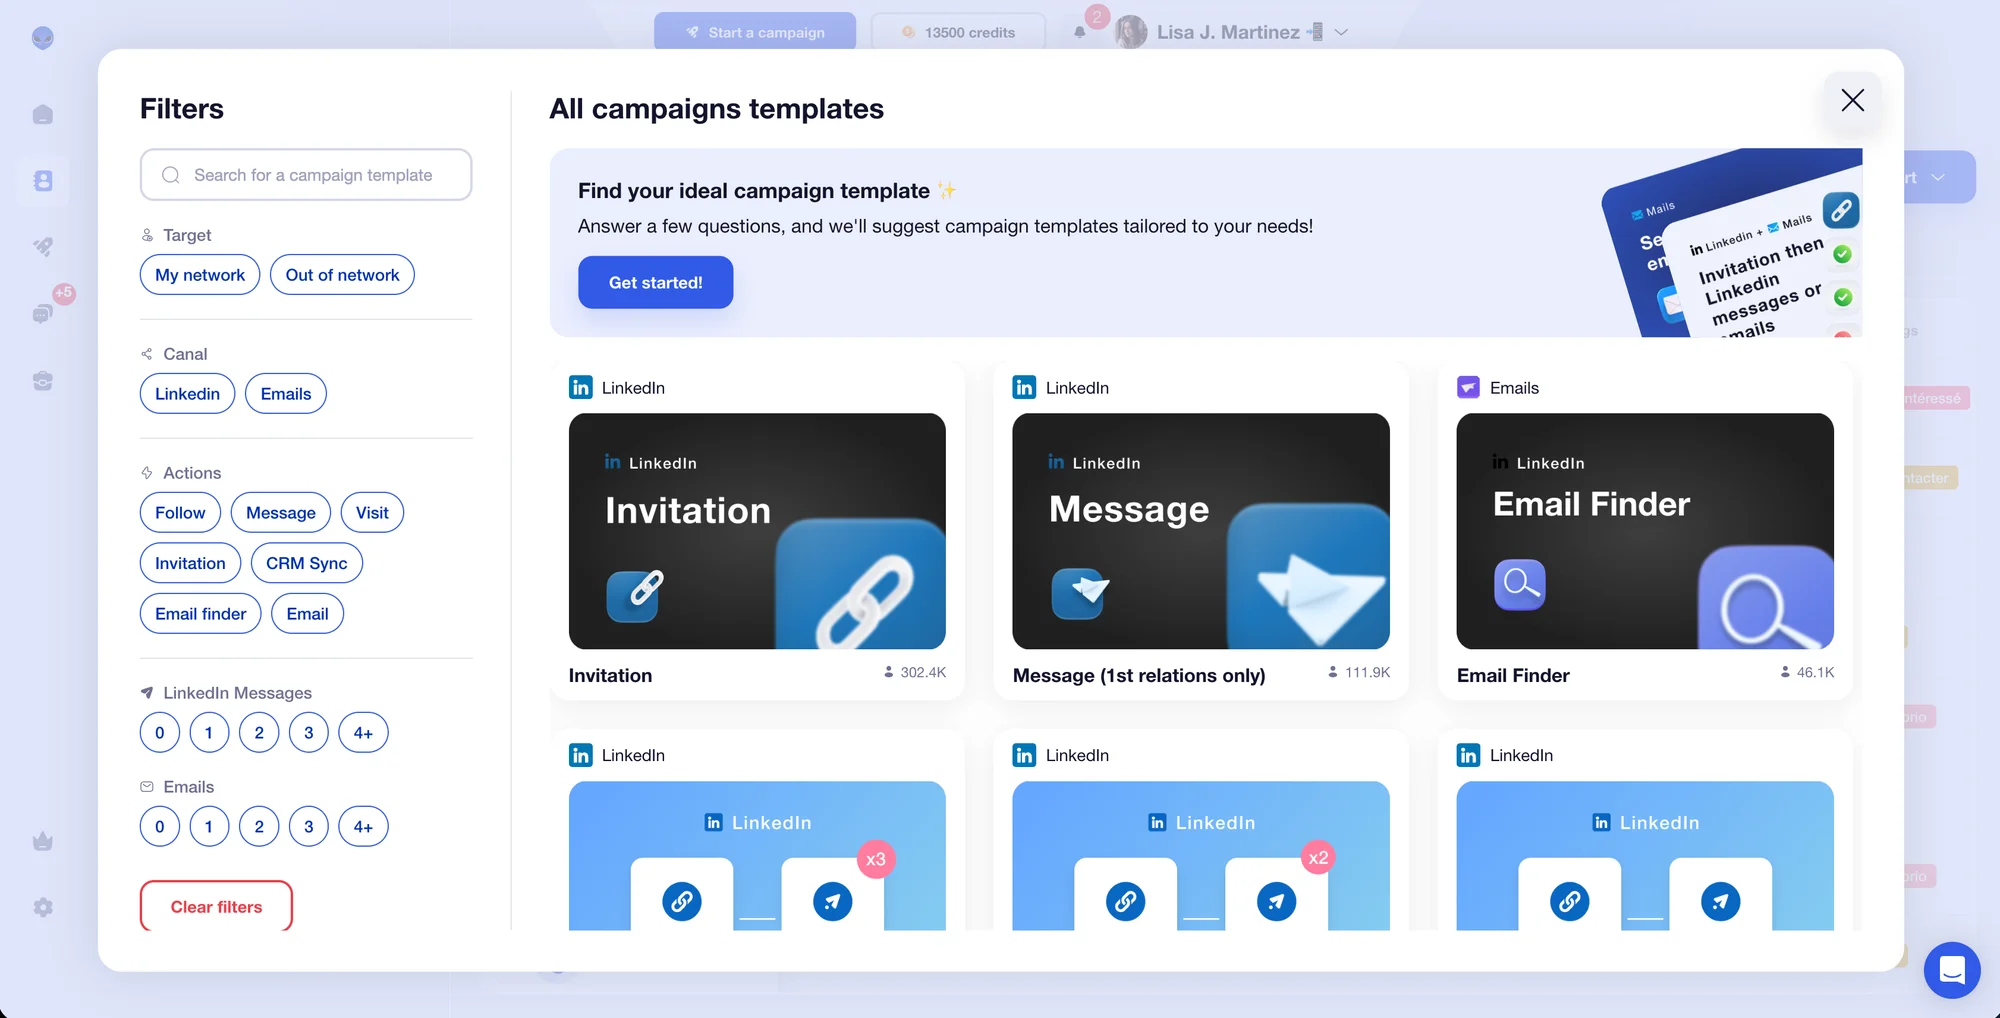Click the notification bell icon
2000x1018 pixels.
(x=1080, y=32)
